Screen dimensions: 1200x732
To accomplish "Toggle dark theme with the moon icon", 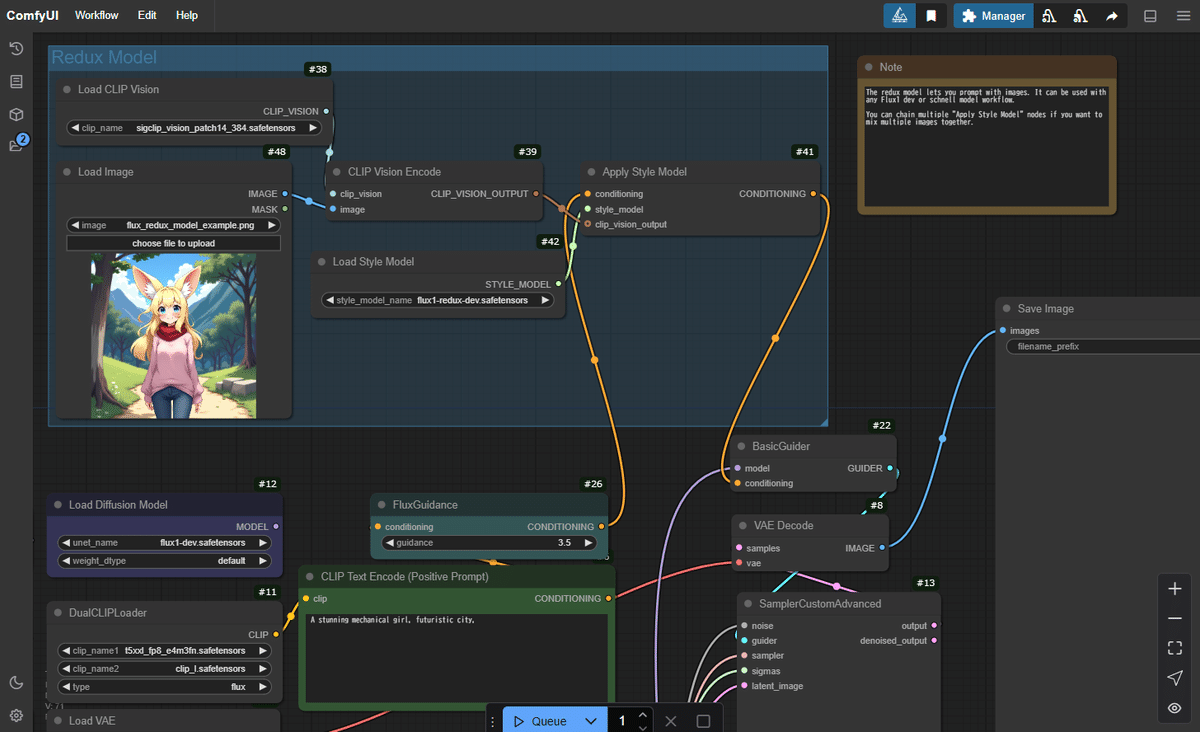I will point(16,682).
